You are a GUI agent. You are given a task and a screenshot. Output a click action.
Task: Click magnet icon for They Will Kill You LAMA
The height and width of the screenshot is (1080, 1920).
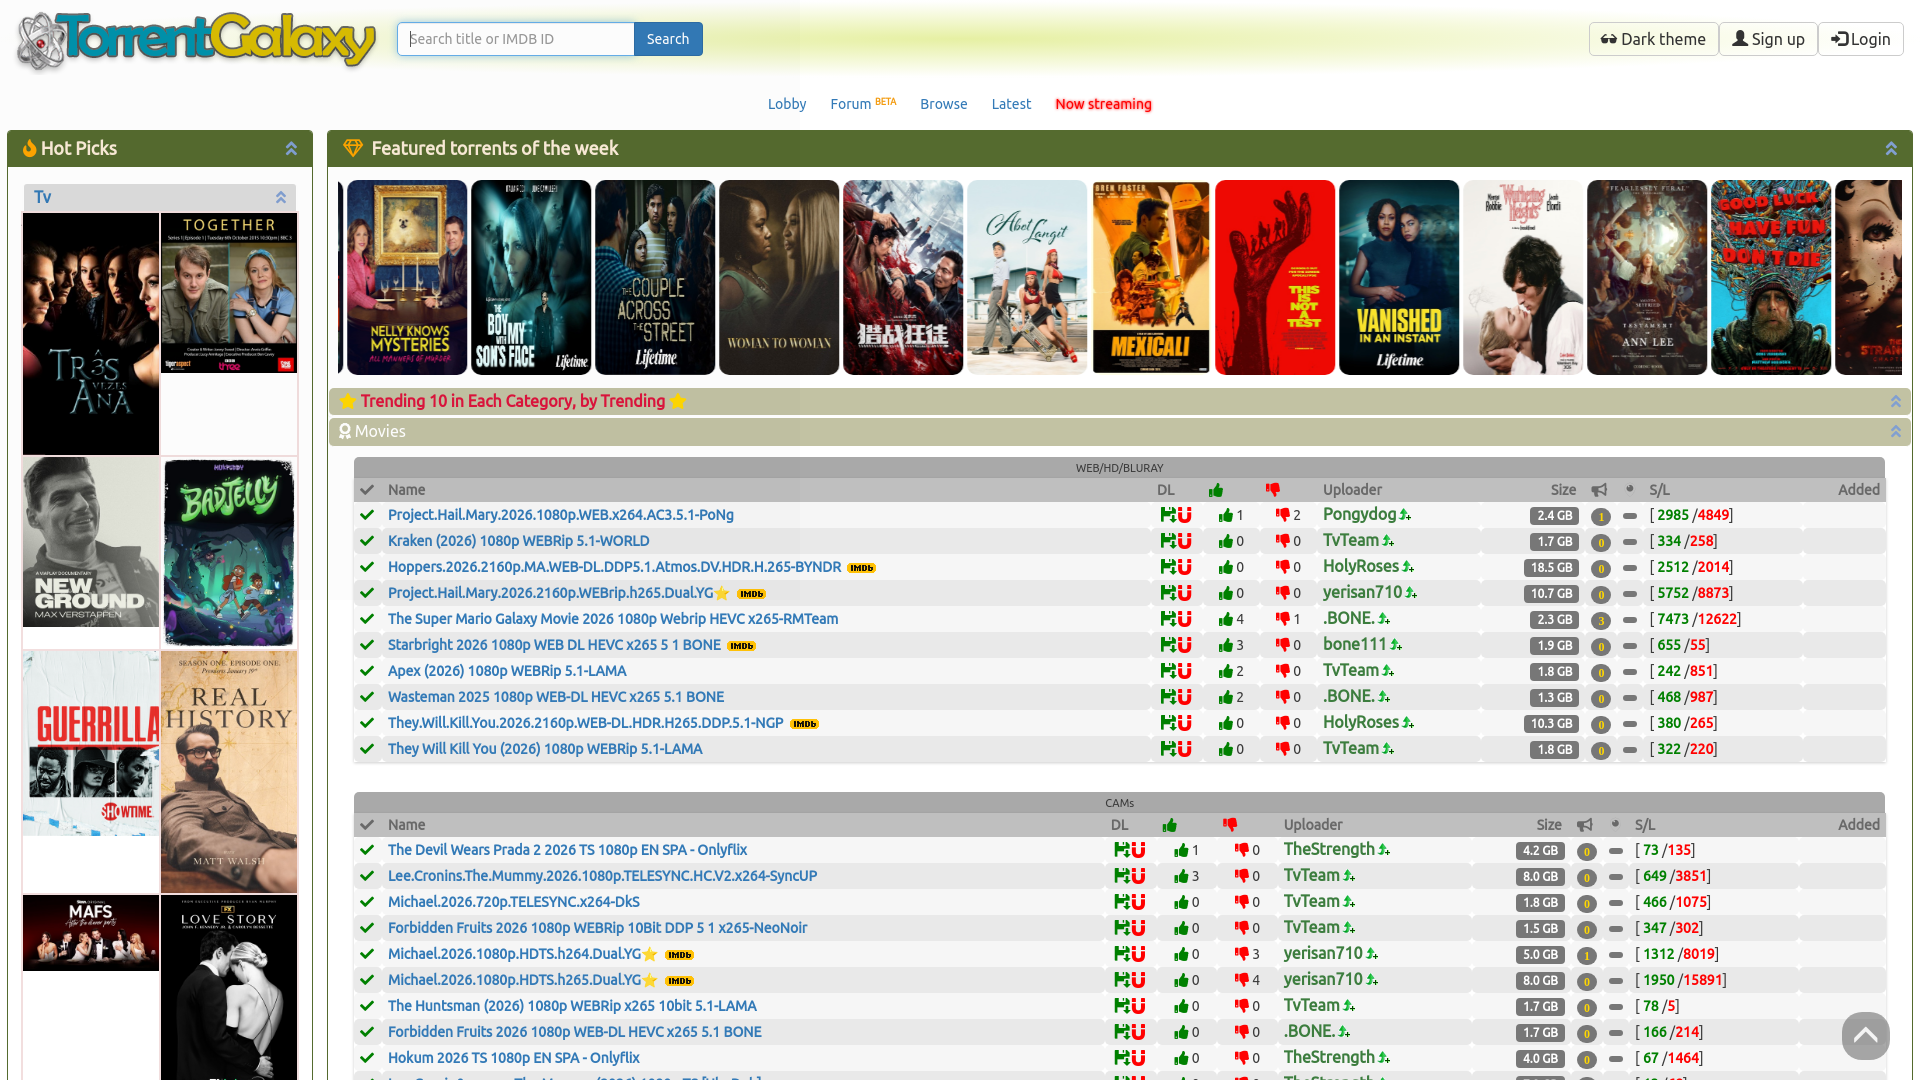[x=1184, y=749]
